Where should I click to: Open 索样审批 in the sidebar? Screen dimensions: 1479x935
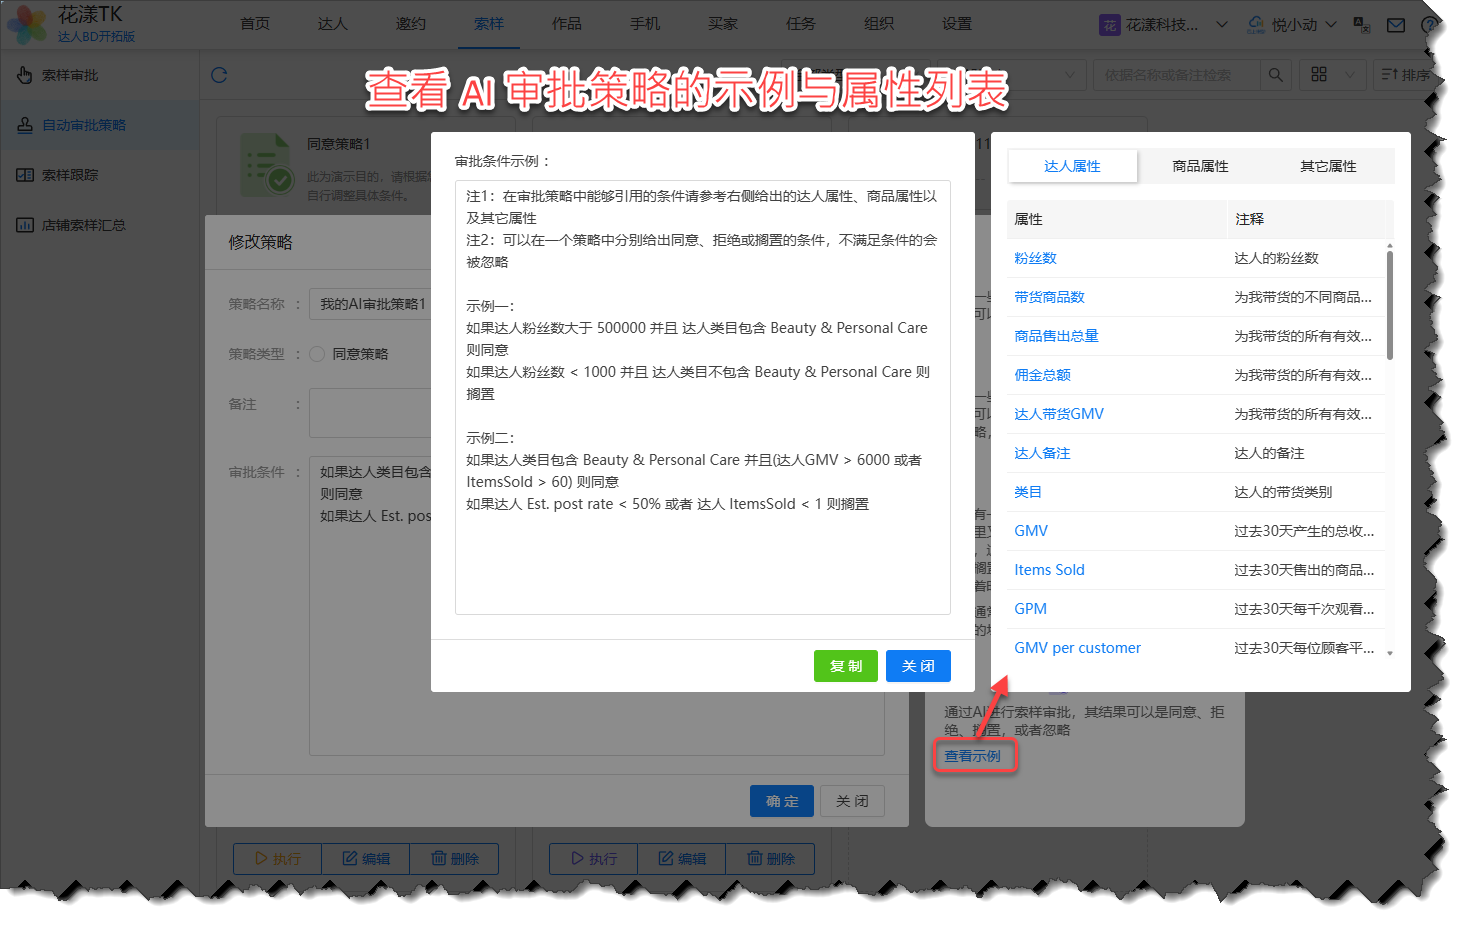click(70, 75)
